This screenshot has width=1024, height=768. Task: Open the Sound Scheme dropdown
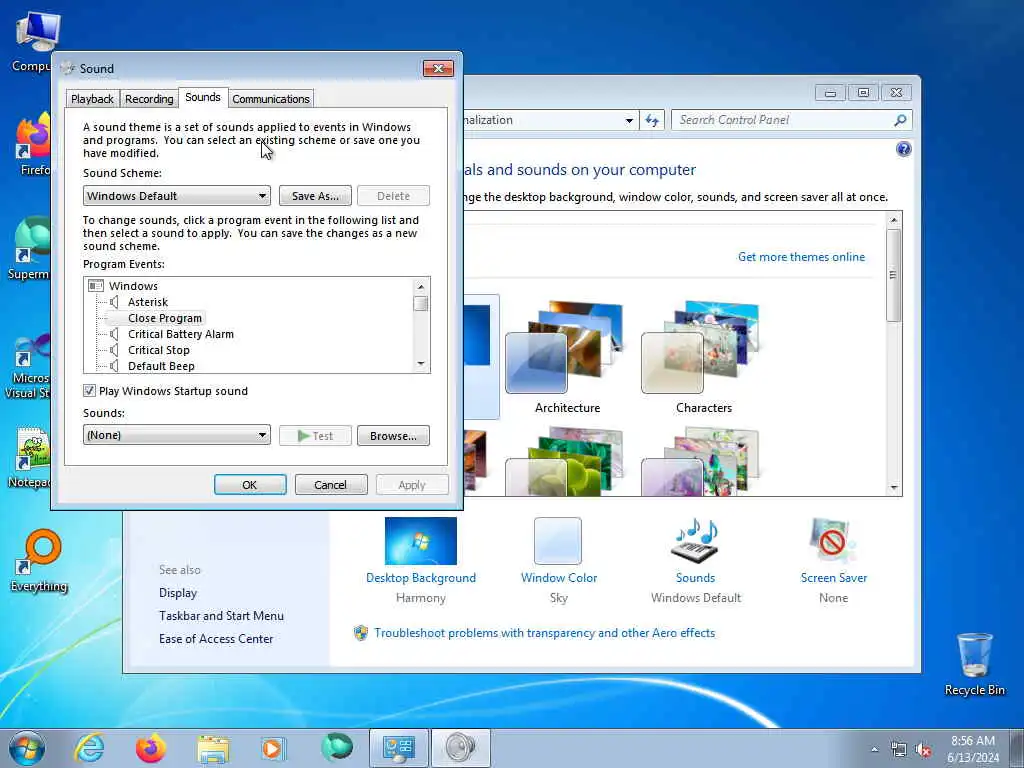coord(176,196)
